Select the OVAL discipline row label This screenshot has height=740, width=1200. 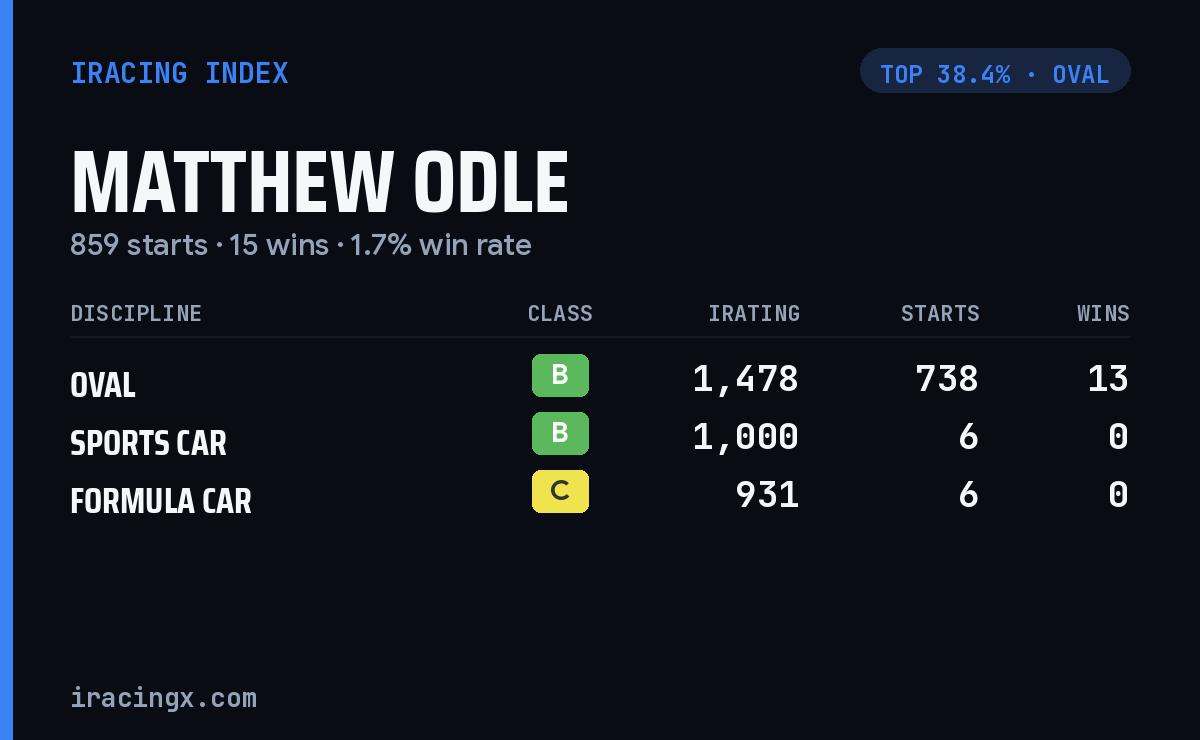point(103,385)
